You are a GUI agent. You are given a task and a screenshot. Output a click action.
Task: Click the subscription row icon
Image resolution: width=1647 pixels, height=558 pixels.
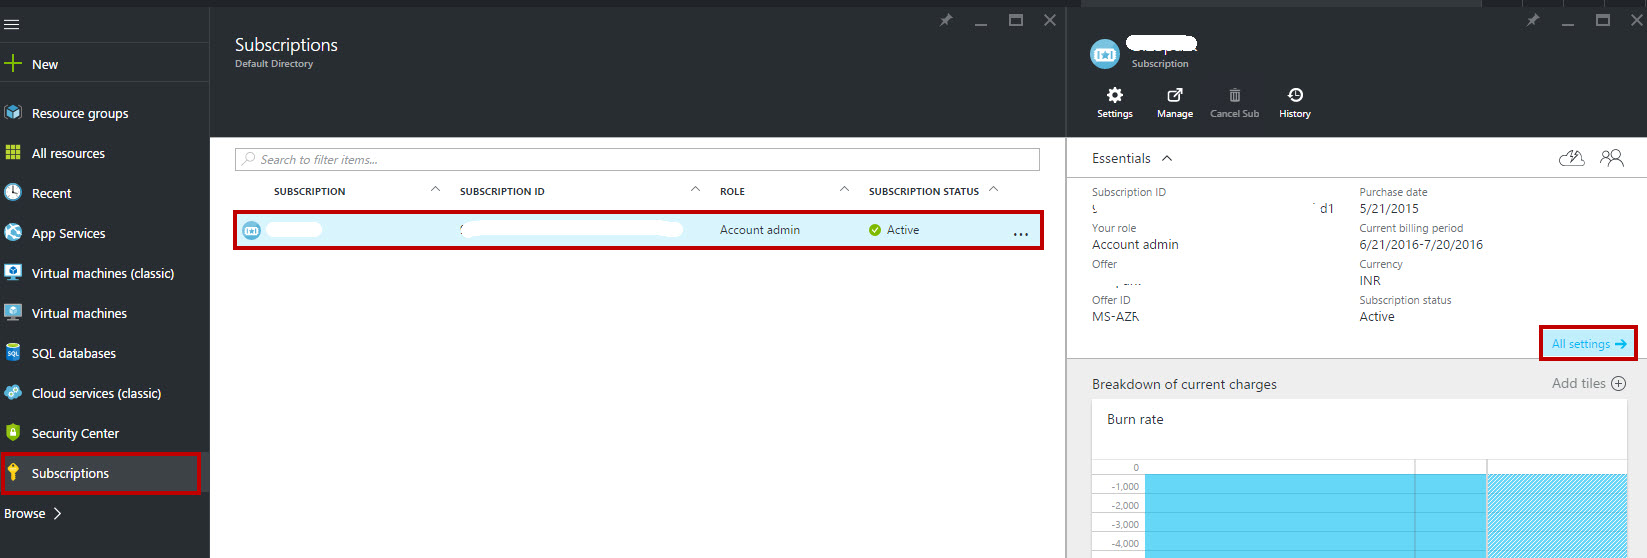click(252, 230)
